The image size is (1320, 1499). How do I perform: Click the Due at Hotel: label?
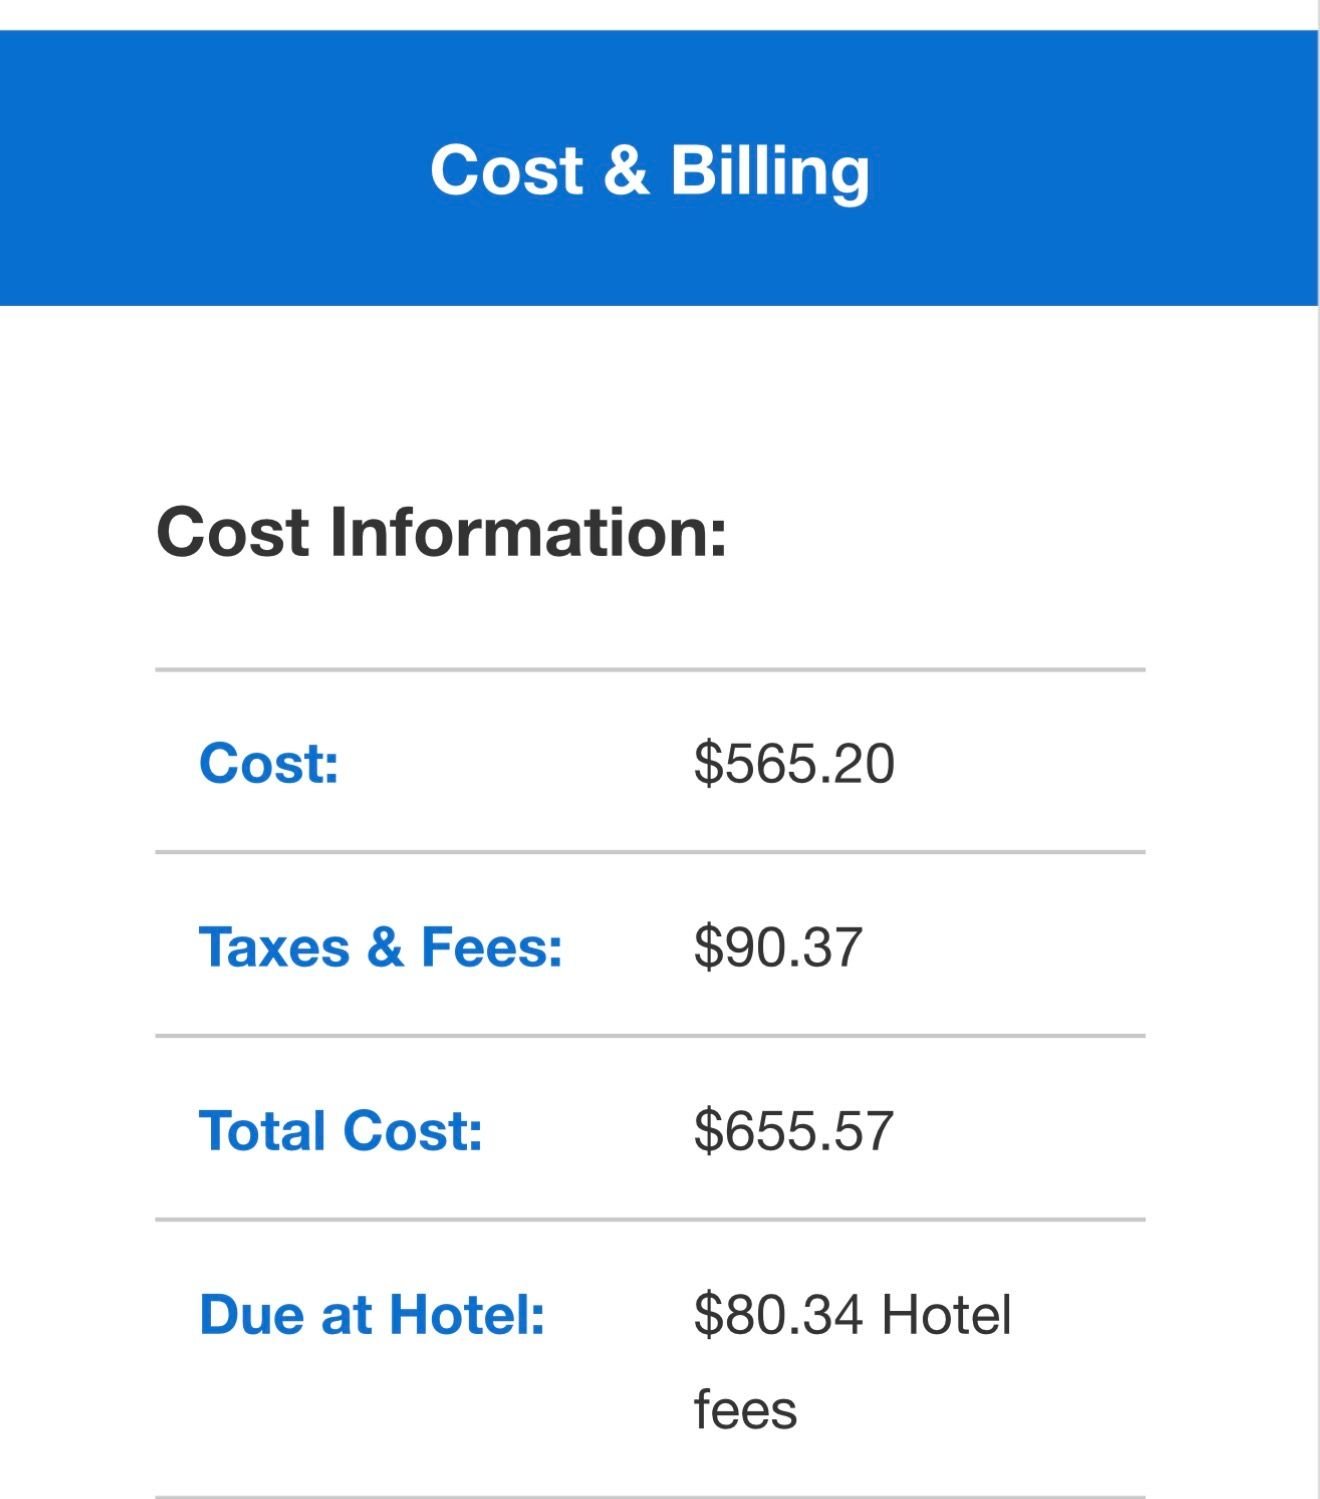(372, 1314)
